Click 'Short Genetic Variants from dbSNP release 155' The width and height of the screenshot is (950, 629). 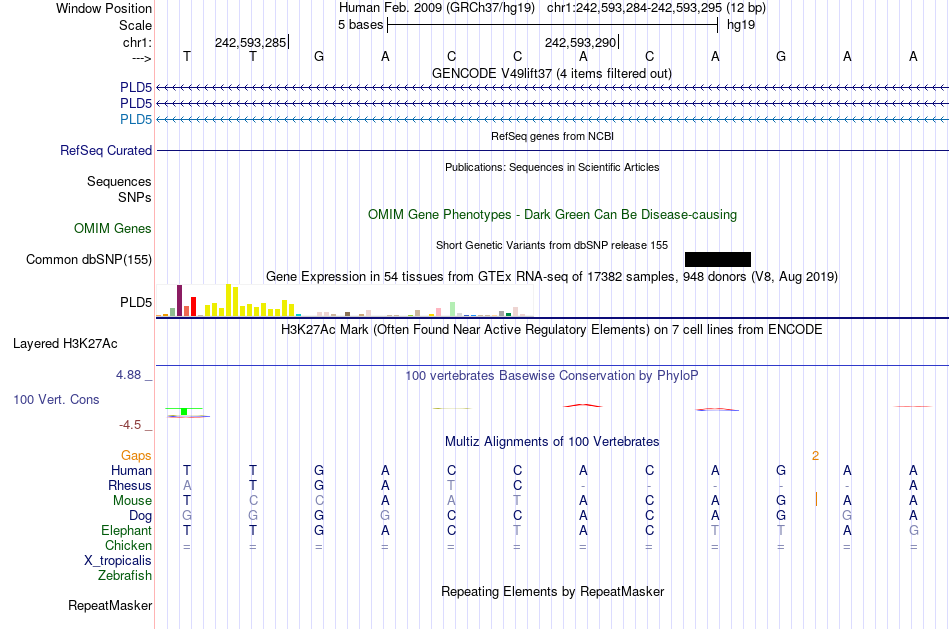tap(552, 245)
